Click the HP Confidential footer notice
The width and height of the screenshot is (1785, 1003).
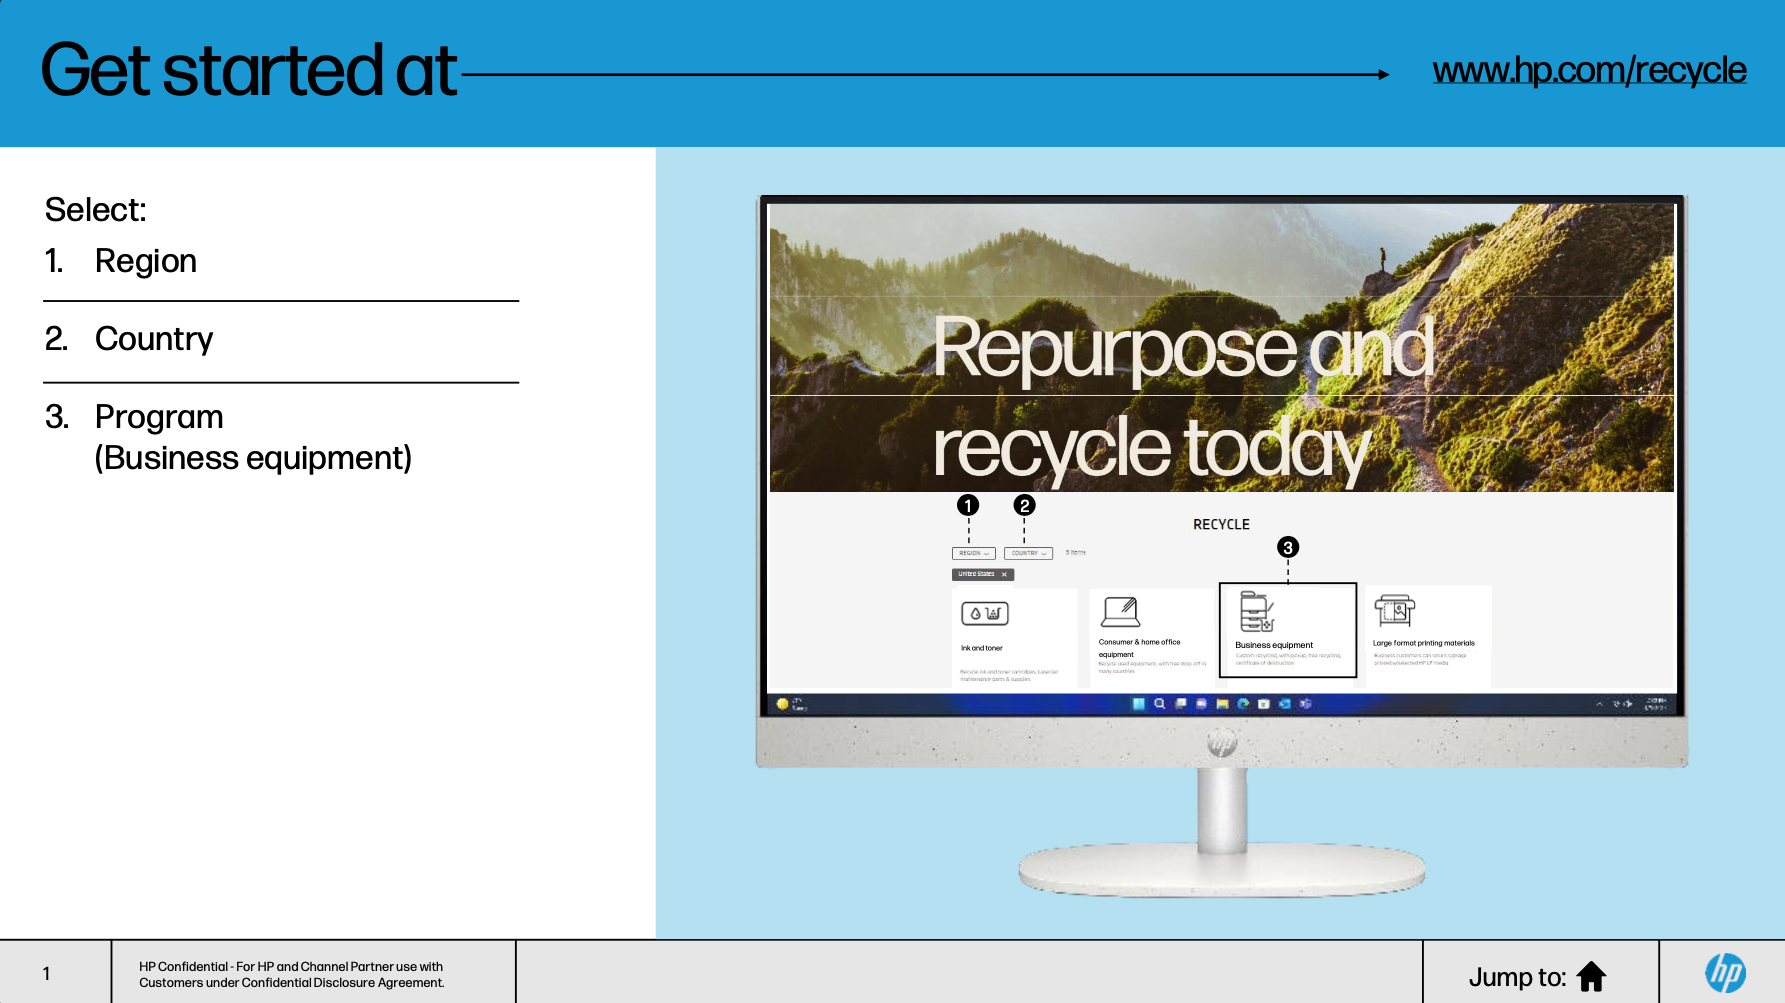[x=291, y=975]
